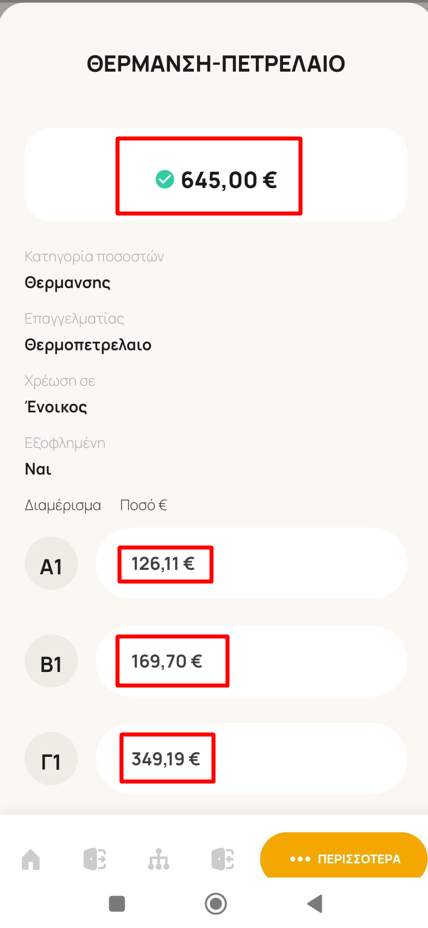Tap the green paid checkmark icon
Screen dimensions: 428x928
(165, 179)
